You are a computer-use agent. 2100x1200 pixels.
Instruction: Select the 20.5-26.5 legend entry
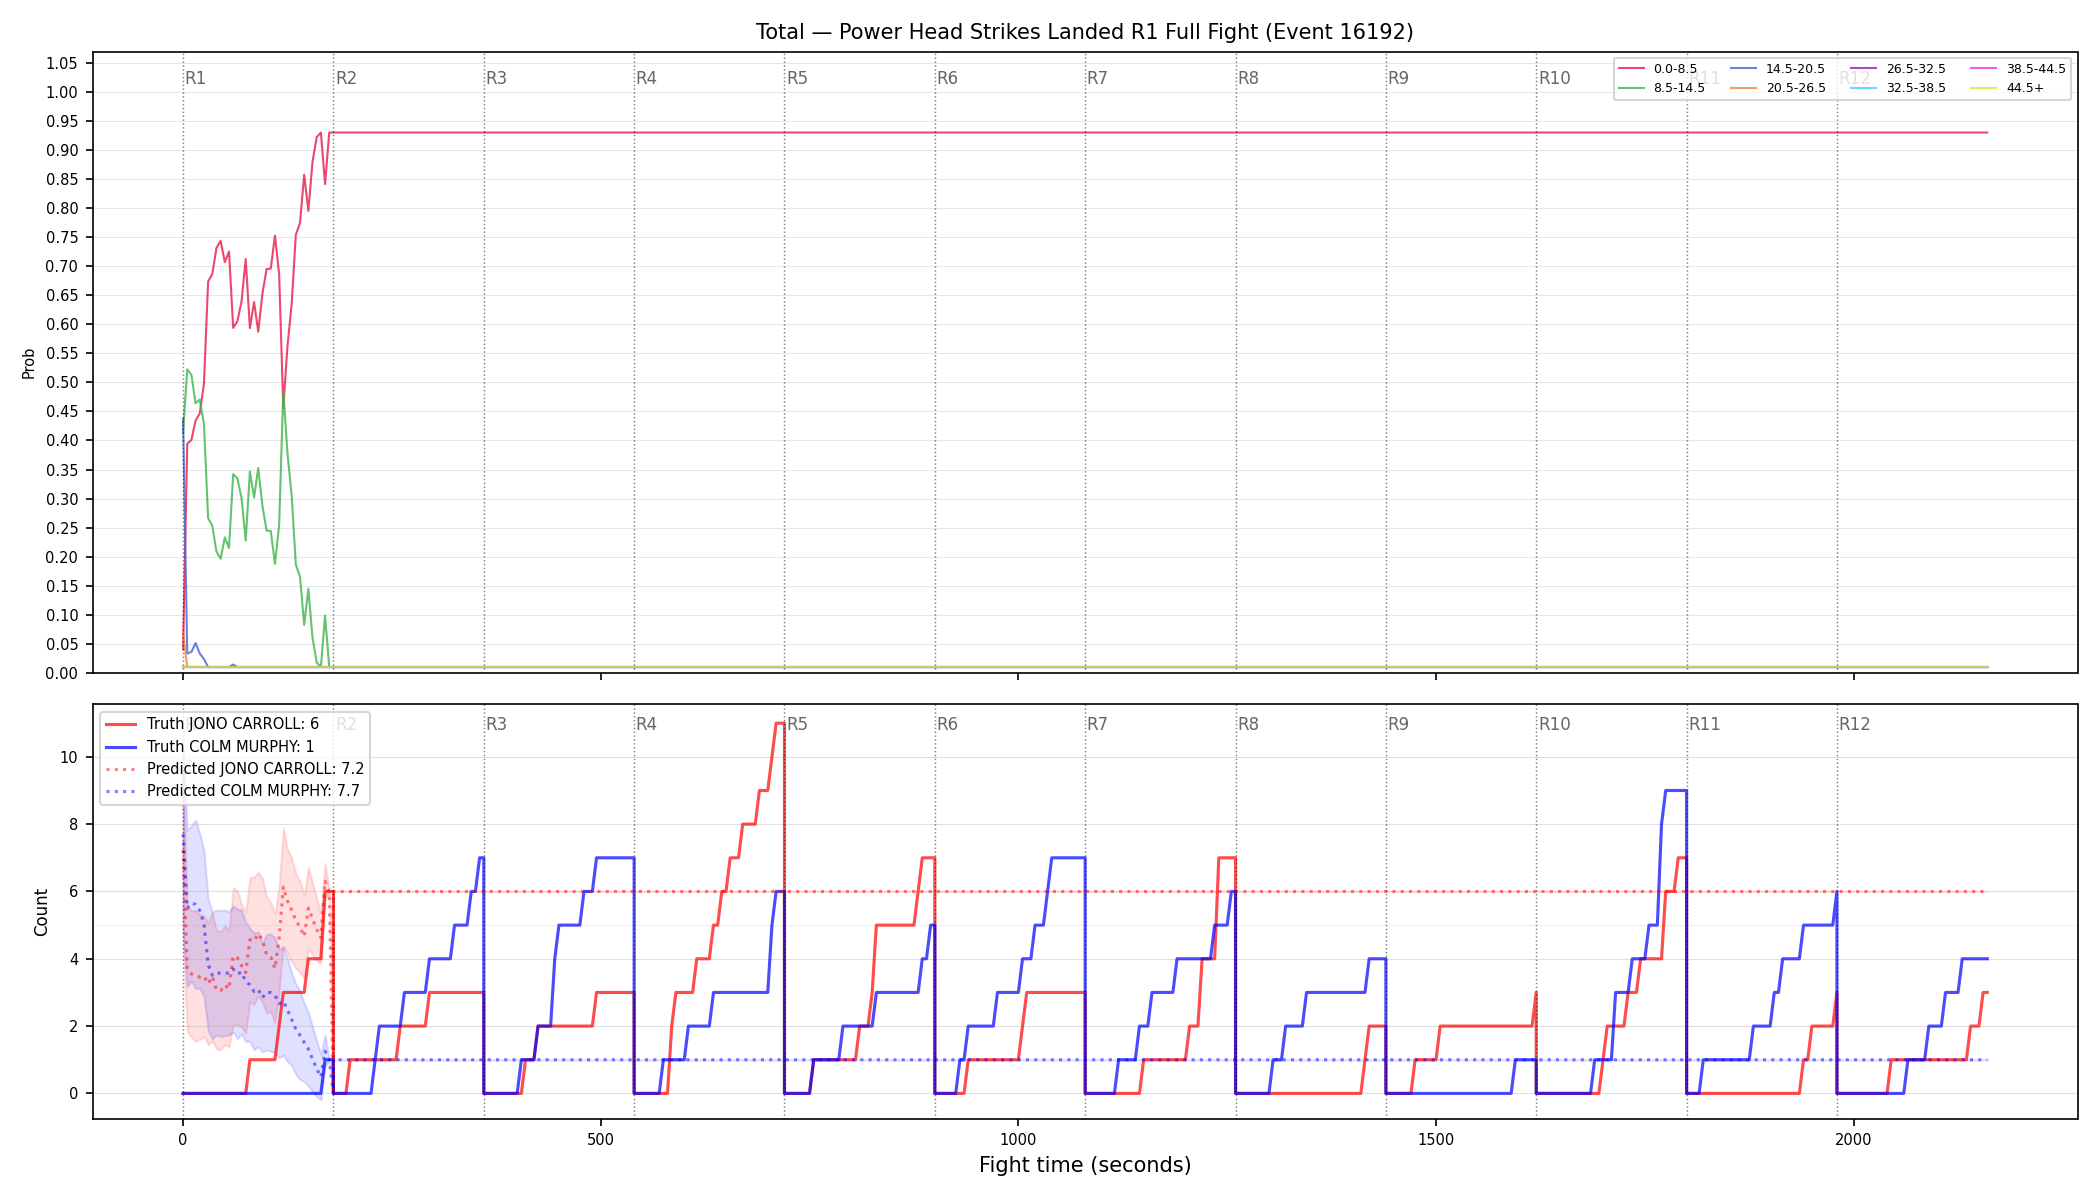coord(1777,88)
